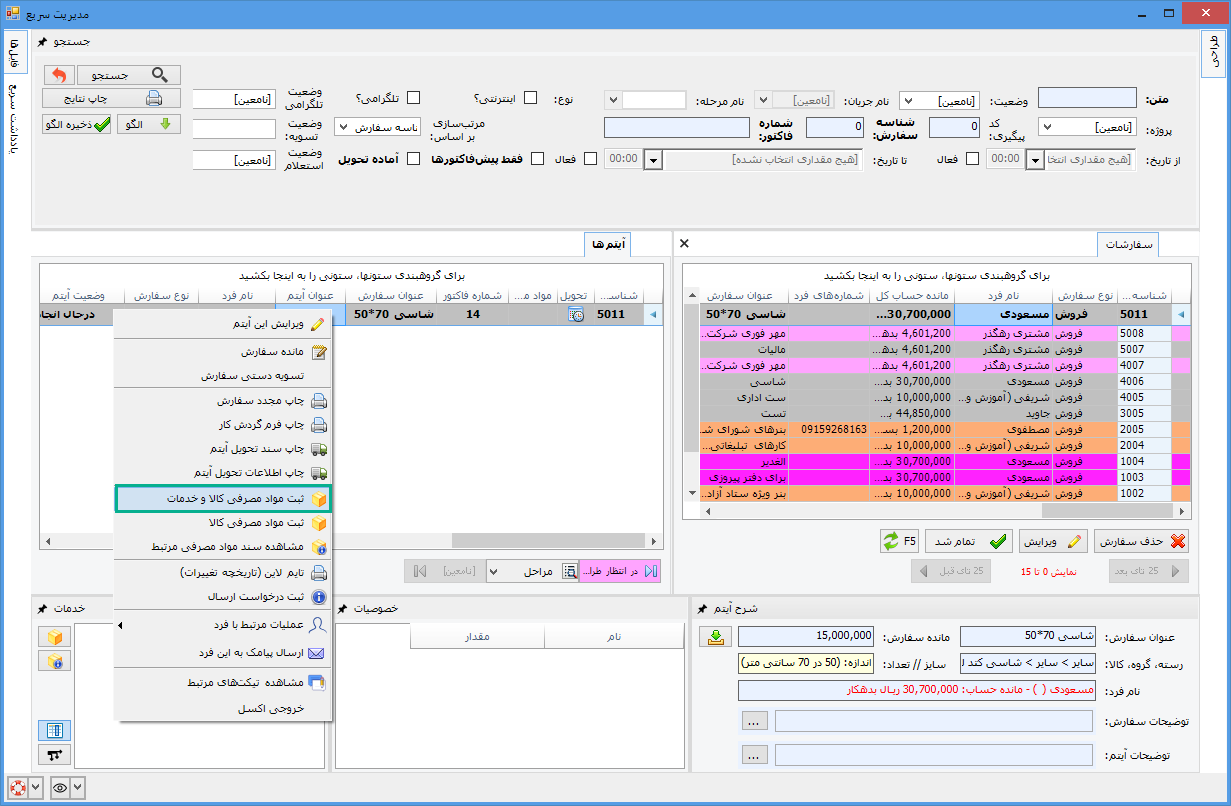Click the delivery calendar icon in item row 5011
Viewport: 1231px width, 806px height.
576,314
